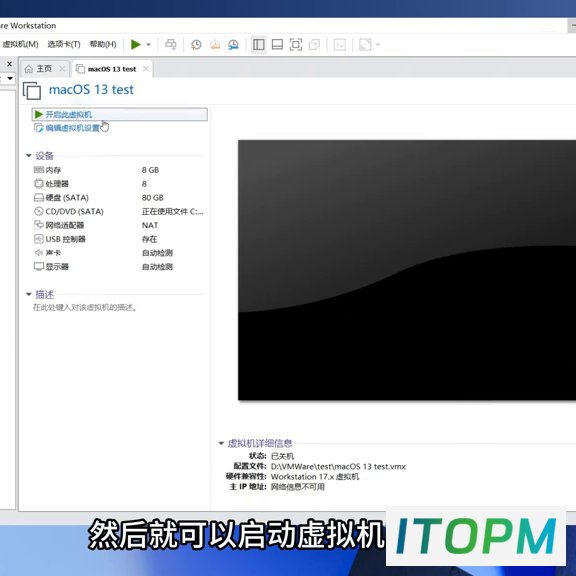Select the 显示器 device row
This screenshot has height=576, width=576.
tap(118, 267)
